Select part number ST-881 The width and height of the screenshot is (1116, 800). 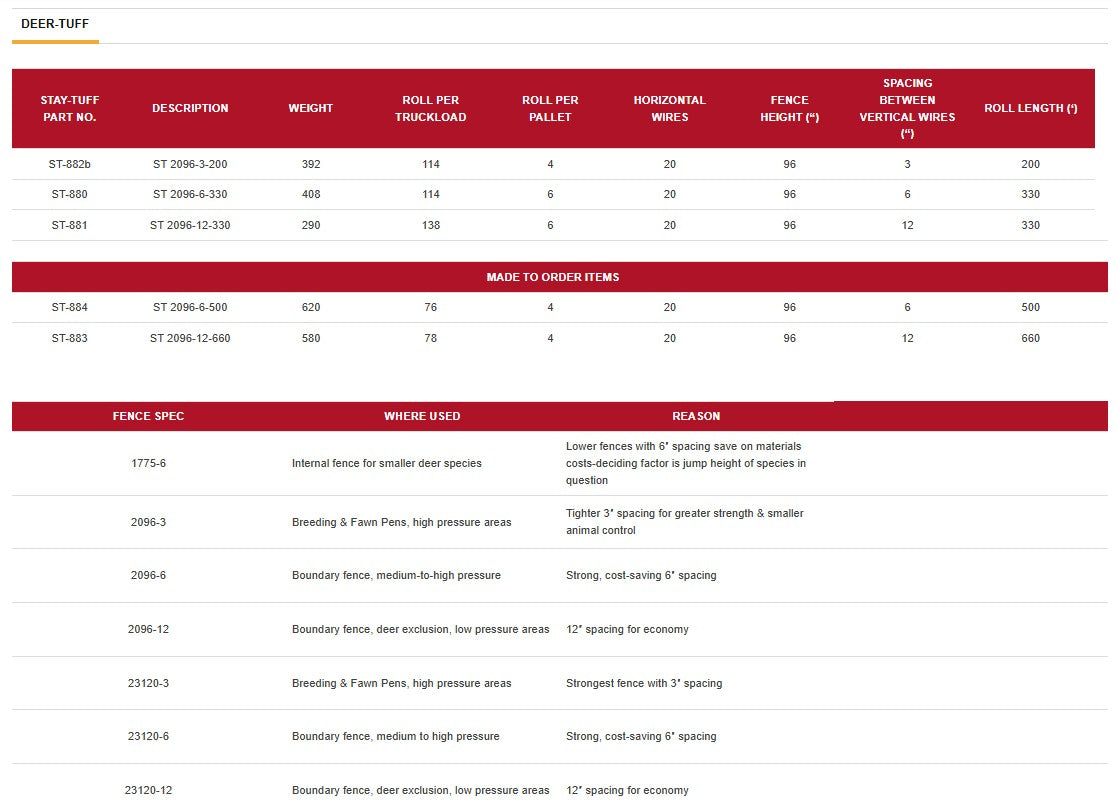pyautogui.click(x=70, y=225)
